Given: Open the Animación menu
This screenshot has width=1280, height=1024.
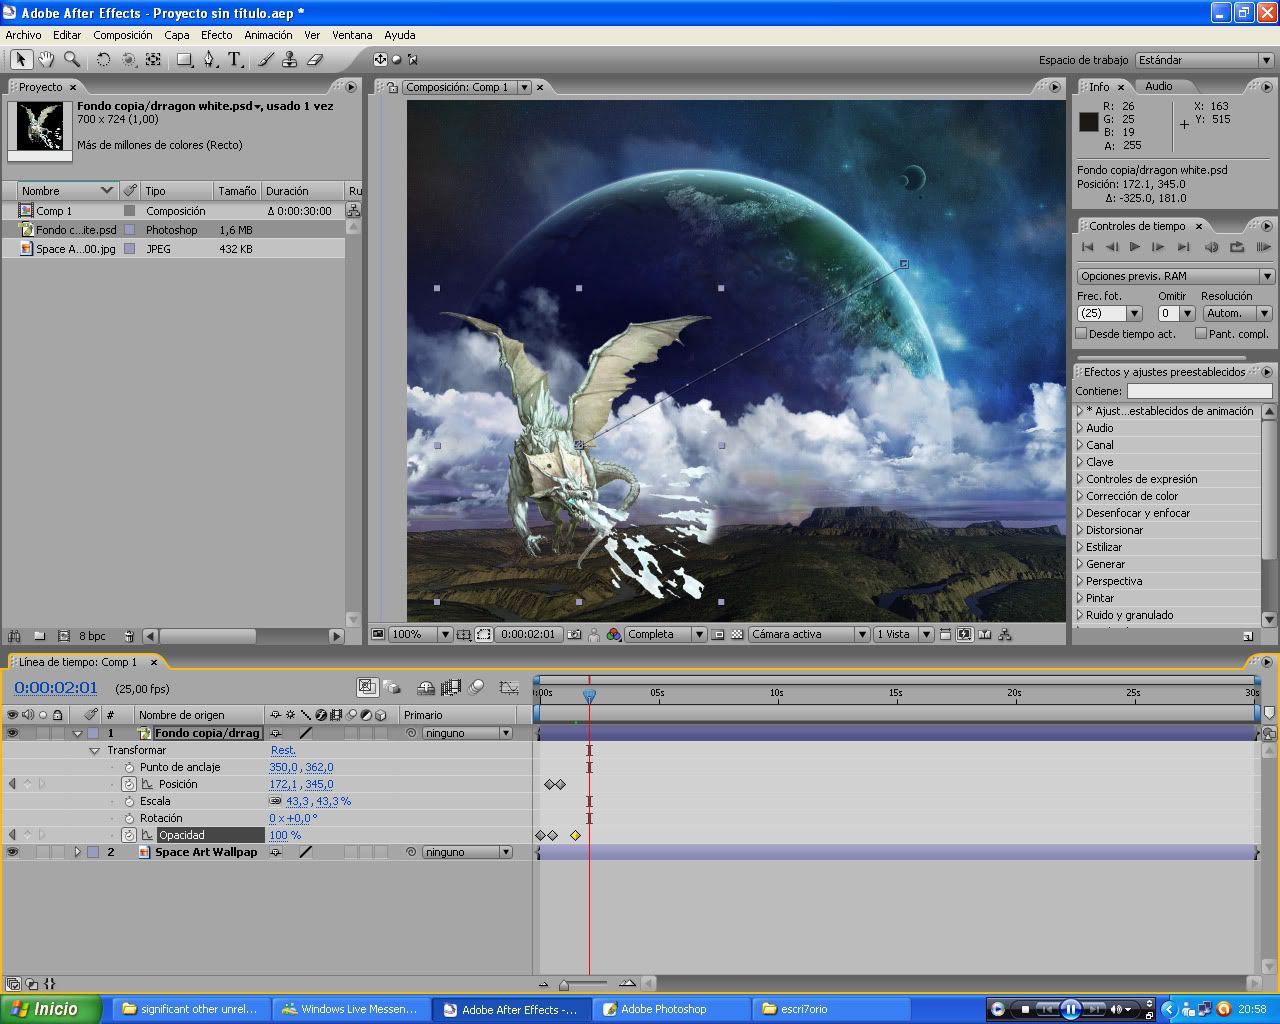Looking at the screenshot, I should 269,35.
